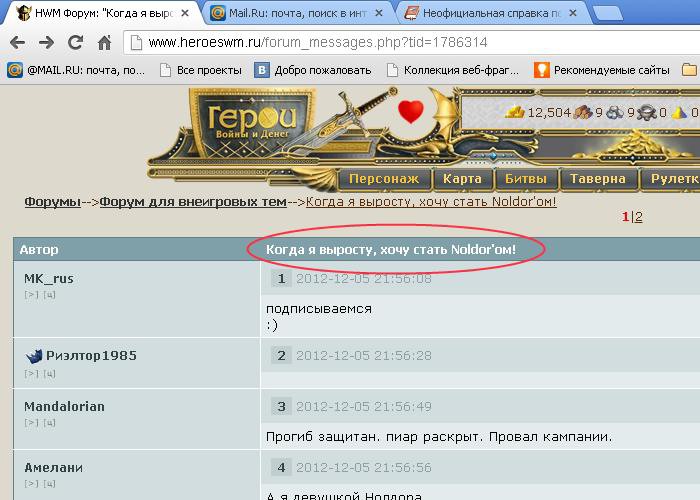This screenshot has width=700, height=500.
Task: Open the Таверна menu
Action: pyautogui.click(x=597, y=179)
